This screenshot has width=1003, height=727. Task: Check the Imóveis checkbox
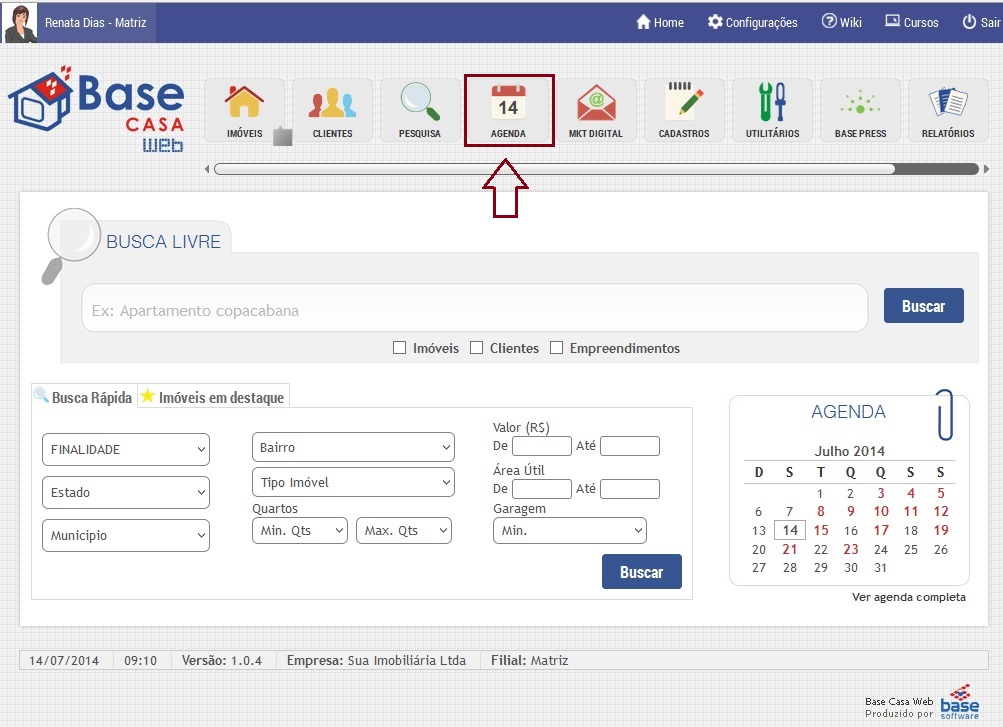click(x=400, y=348)
